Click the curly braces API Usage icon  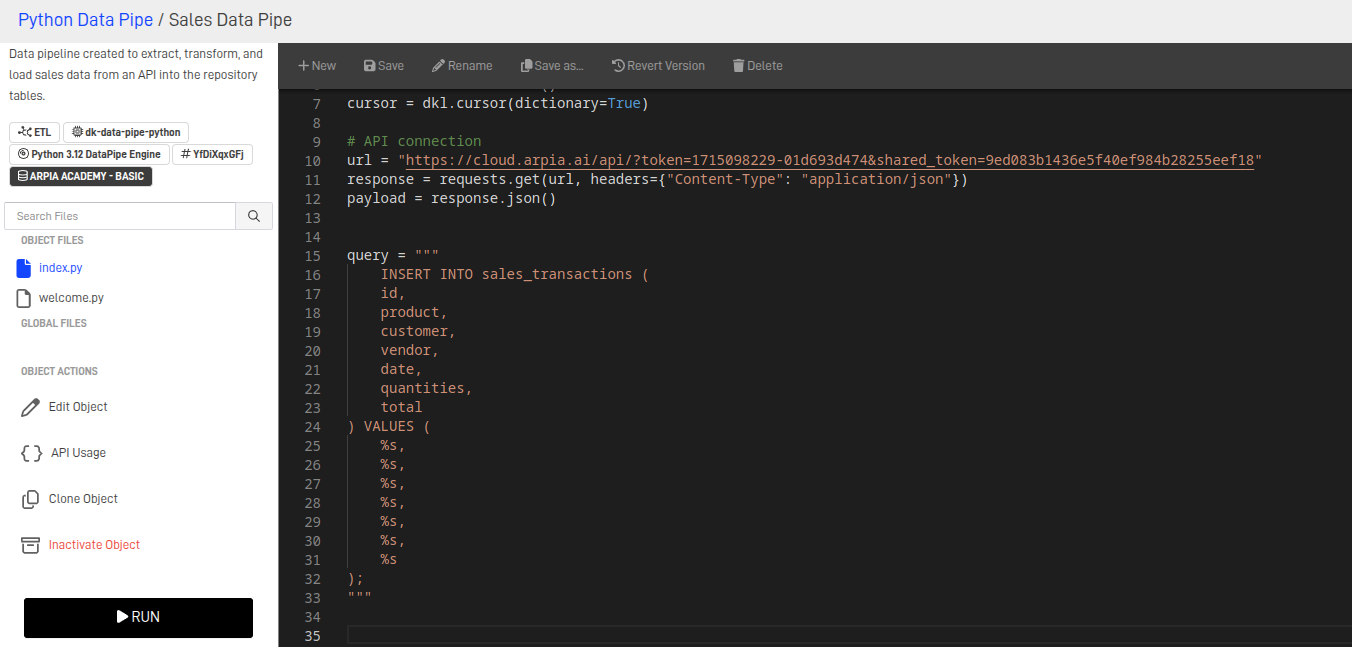click(31, 453)
